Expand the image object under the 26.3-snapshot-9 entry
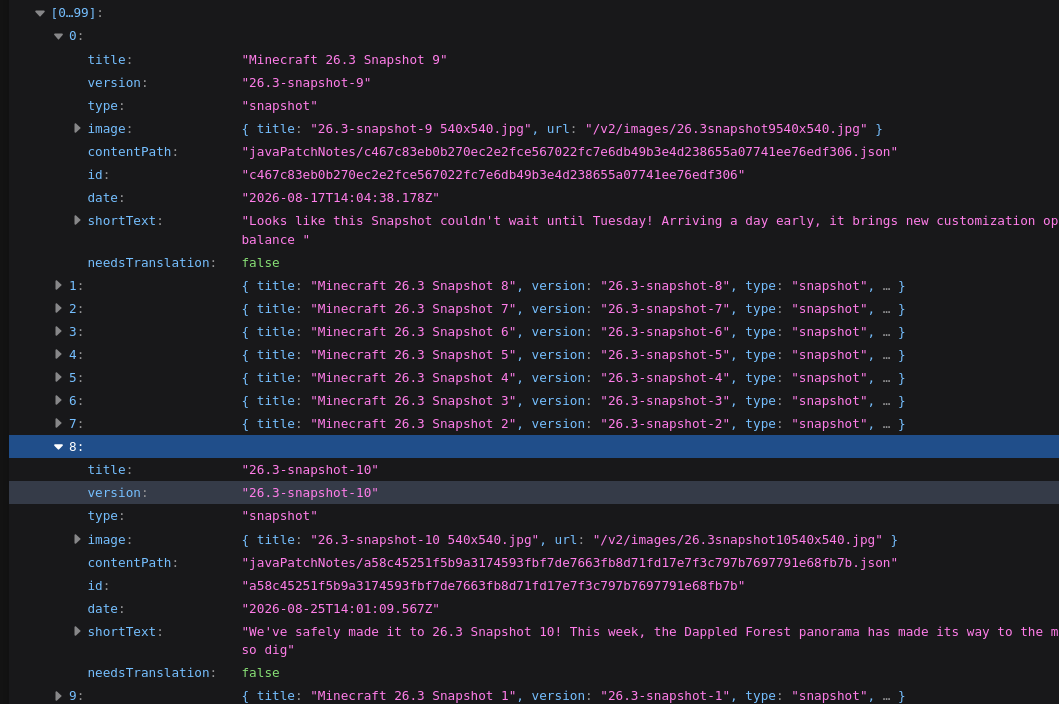The height and width of the screenshot is (704, 1059). pos(77,128)
